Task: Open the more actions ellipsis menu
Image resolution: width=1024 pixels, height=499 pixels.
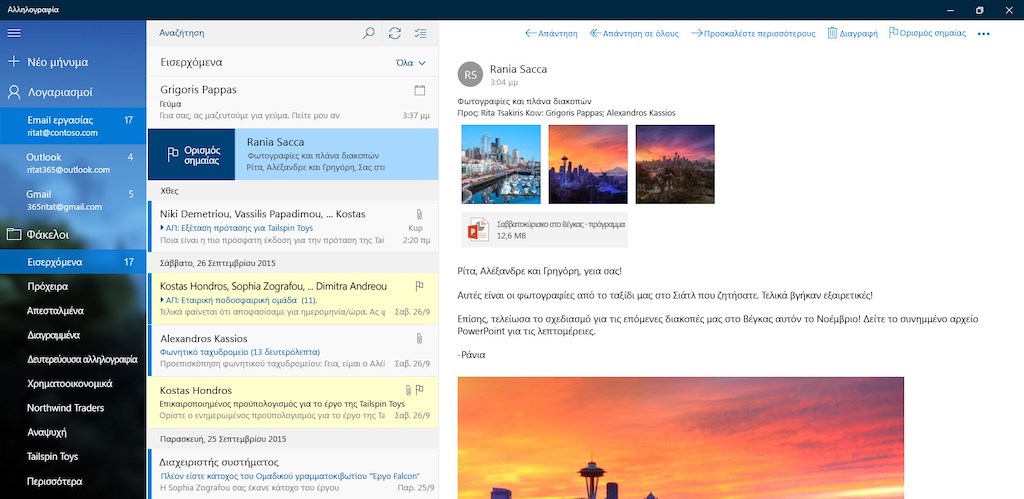Action: (x=983, y=33)
